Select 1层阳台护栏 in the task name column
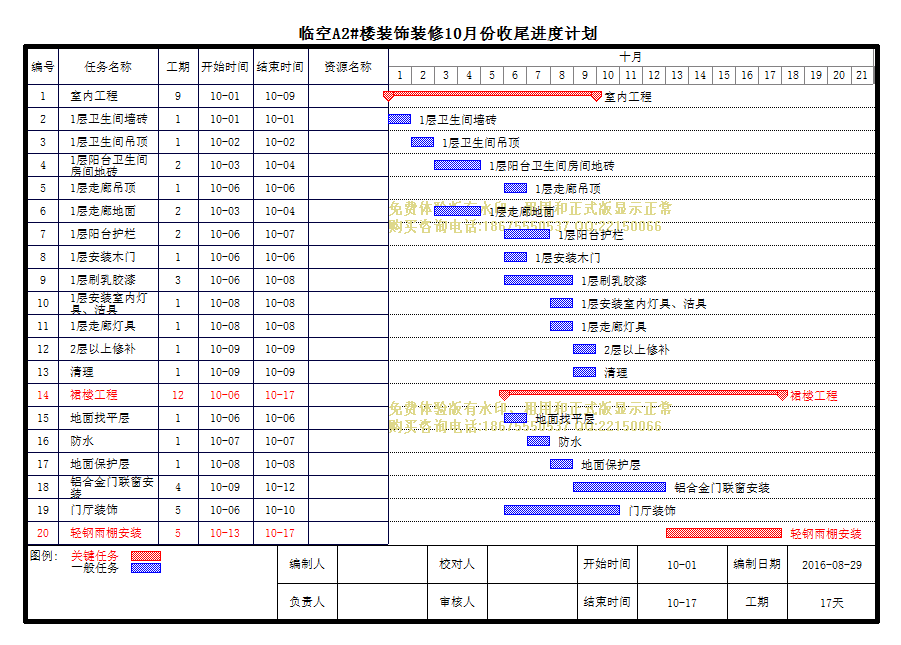 pos(103,234)
